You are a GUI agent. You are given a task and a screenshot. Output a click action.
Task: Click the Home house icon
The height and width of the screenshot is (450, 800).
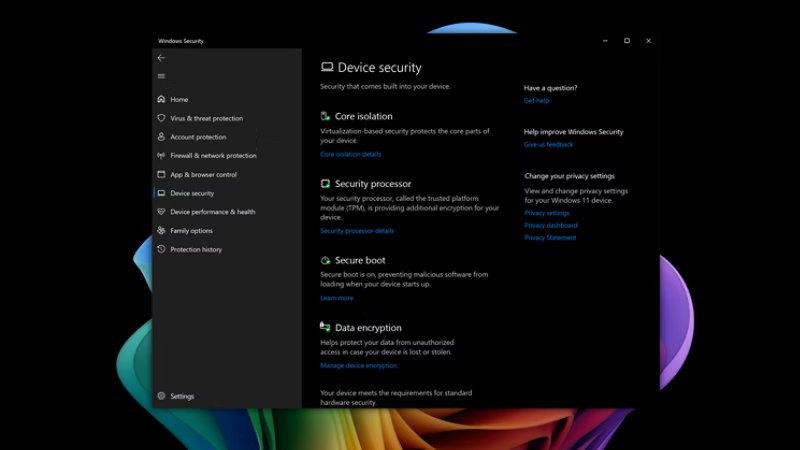pos(161,99)
